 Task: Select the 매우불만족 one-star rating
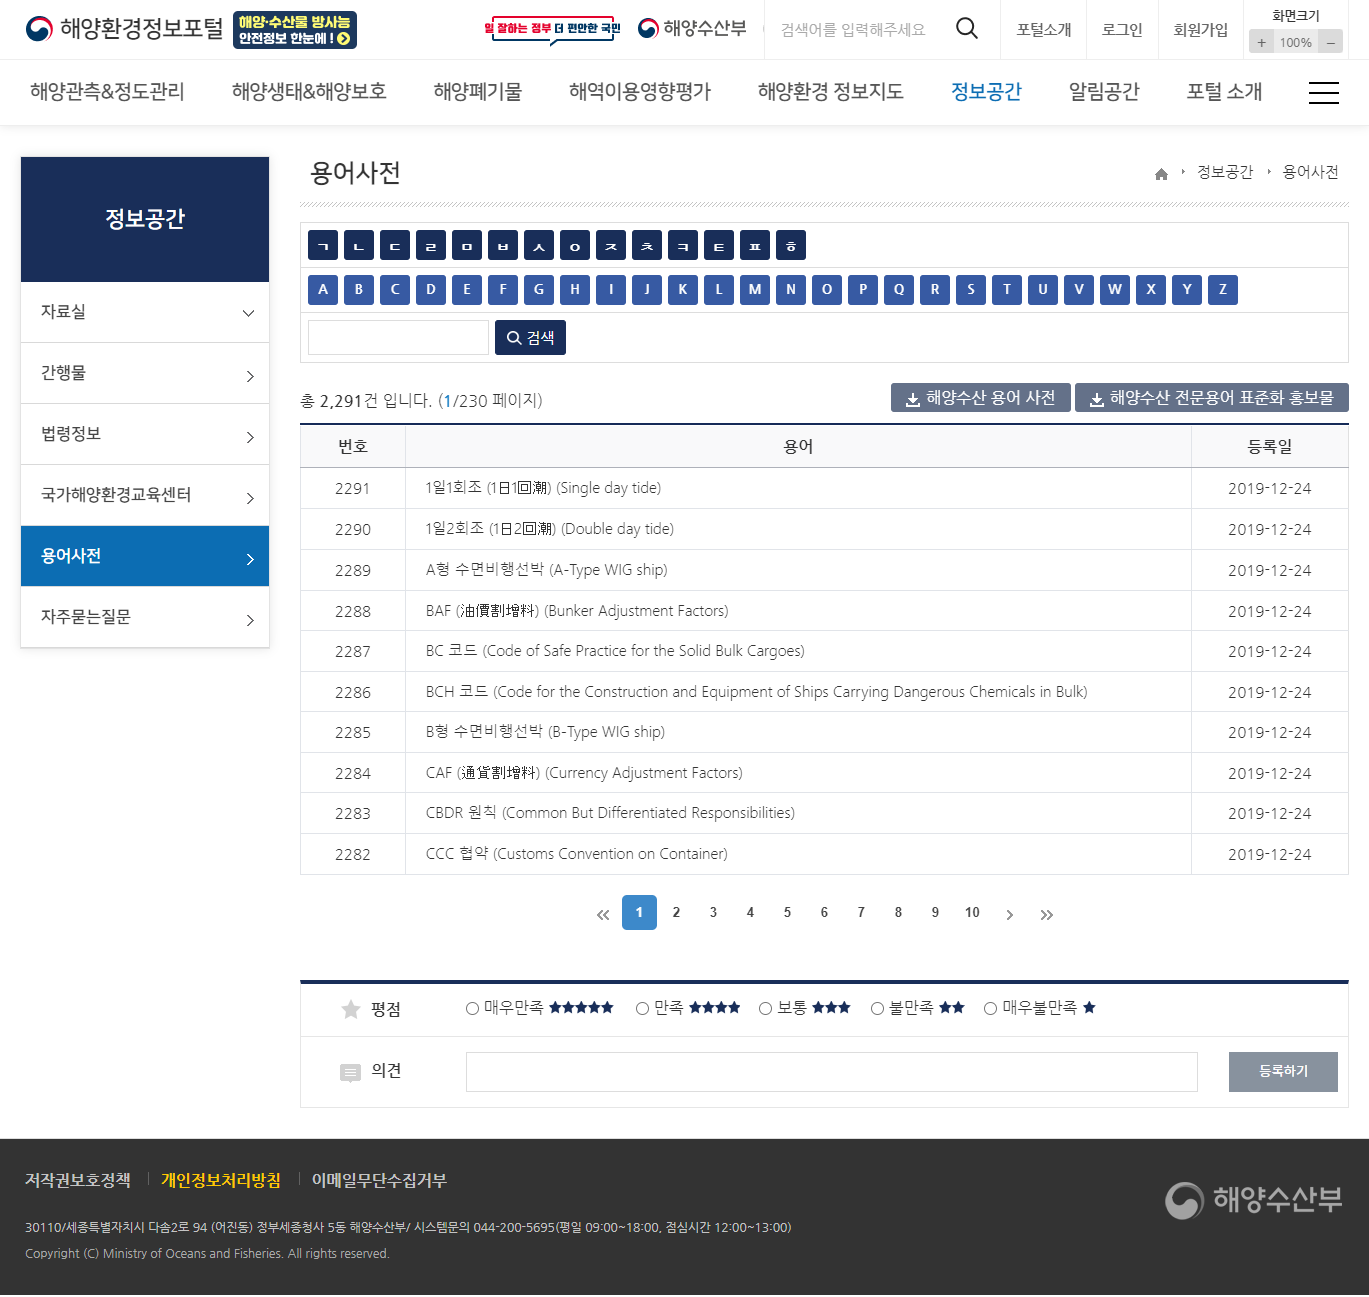990,1008
